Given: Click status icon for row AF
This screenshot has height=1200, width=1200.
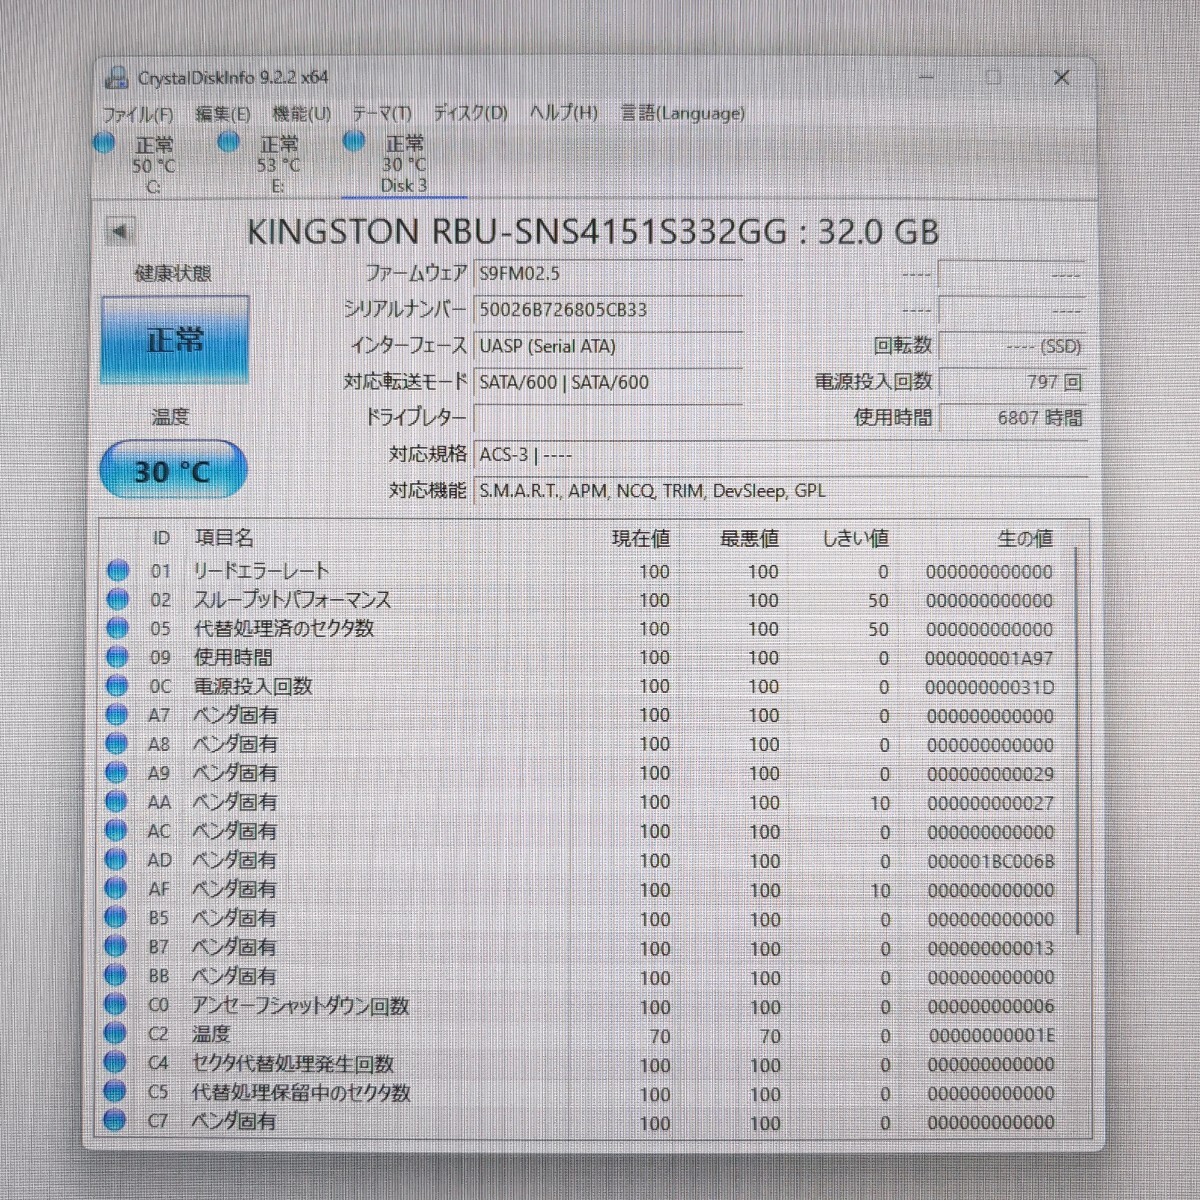Looking at the screenshot, I should pos(117,889).
